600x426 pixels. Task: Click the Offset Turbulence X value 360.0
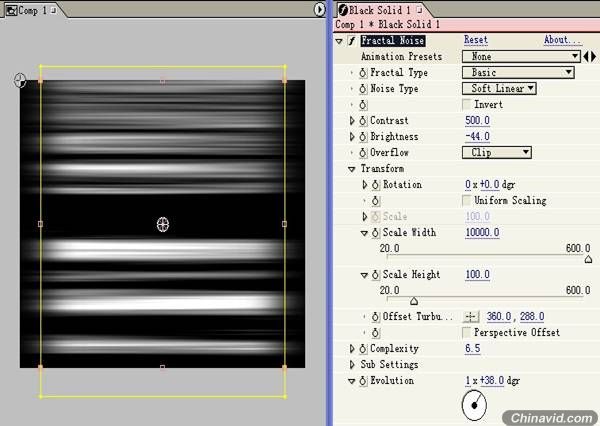click(x=499, y=317)
